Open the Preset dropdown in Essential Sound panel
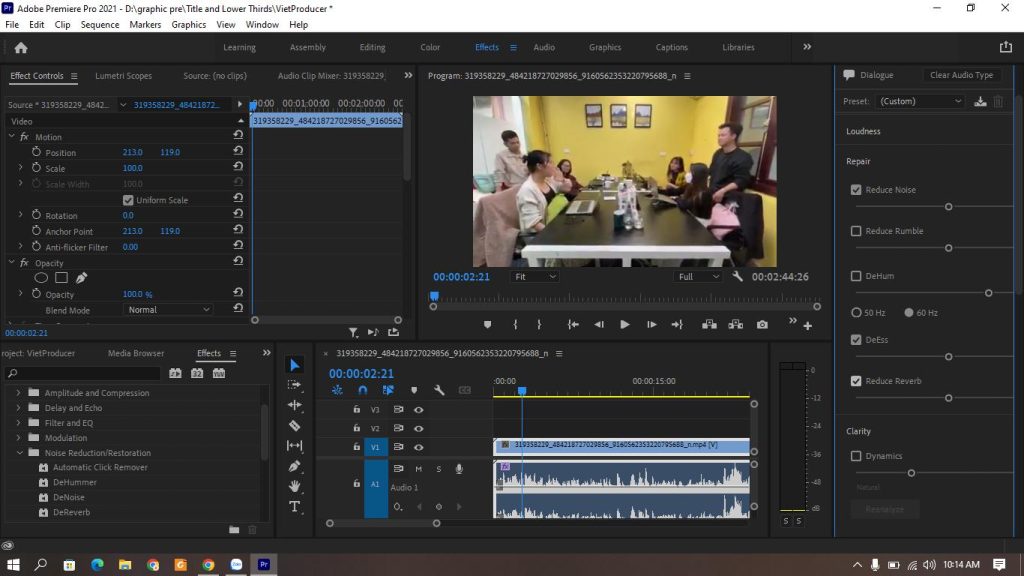This screenshot has width=1024, height=576. [920, 100]
